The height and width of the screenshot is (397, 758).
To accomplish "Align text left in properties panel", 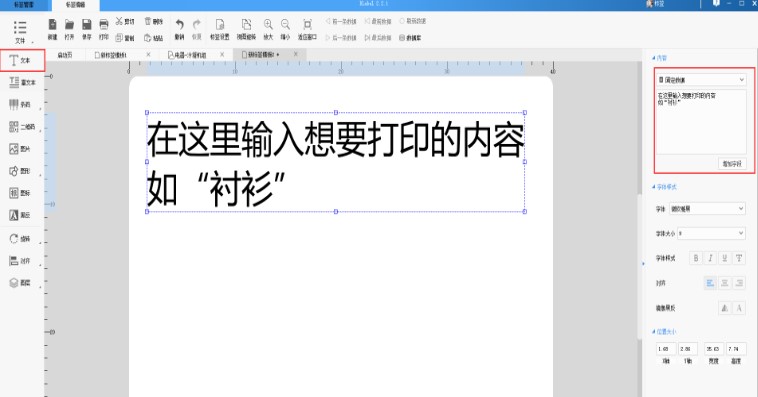I will pyautogui.click(x=710, y=283).
